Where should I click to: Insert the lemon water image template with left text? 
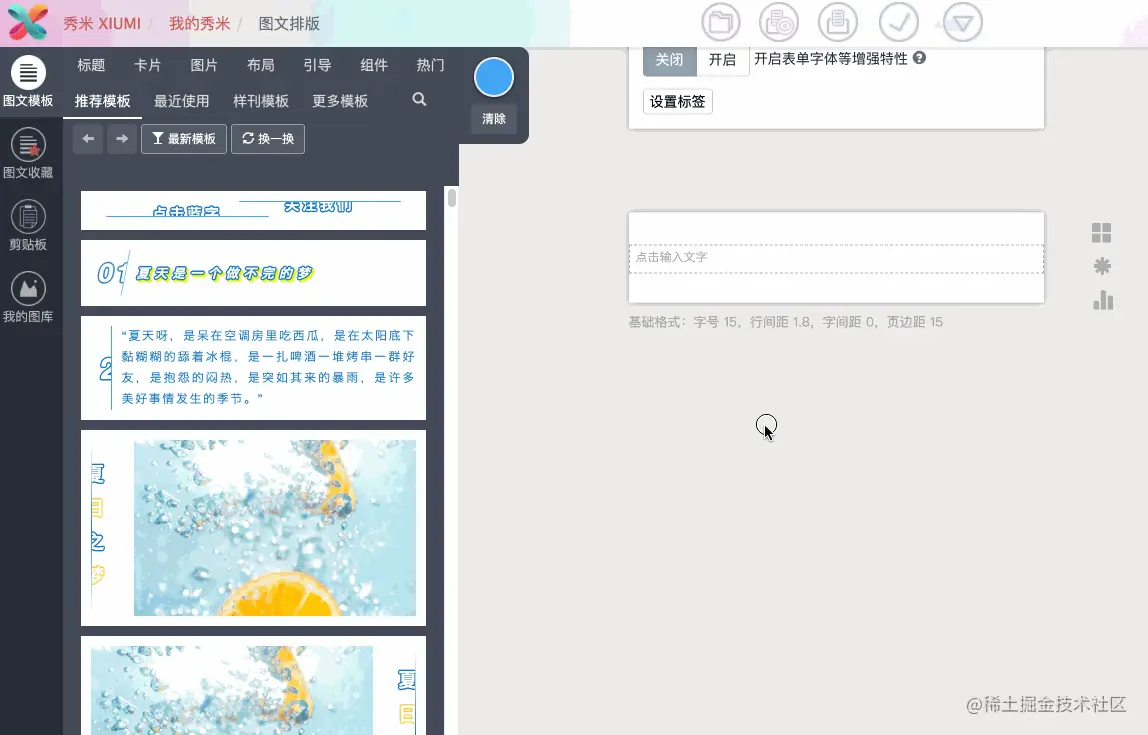tap(253, 528)
